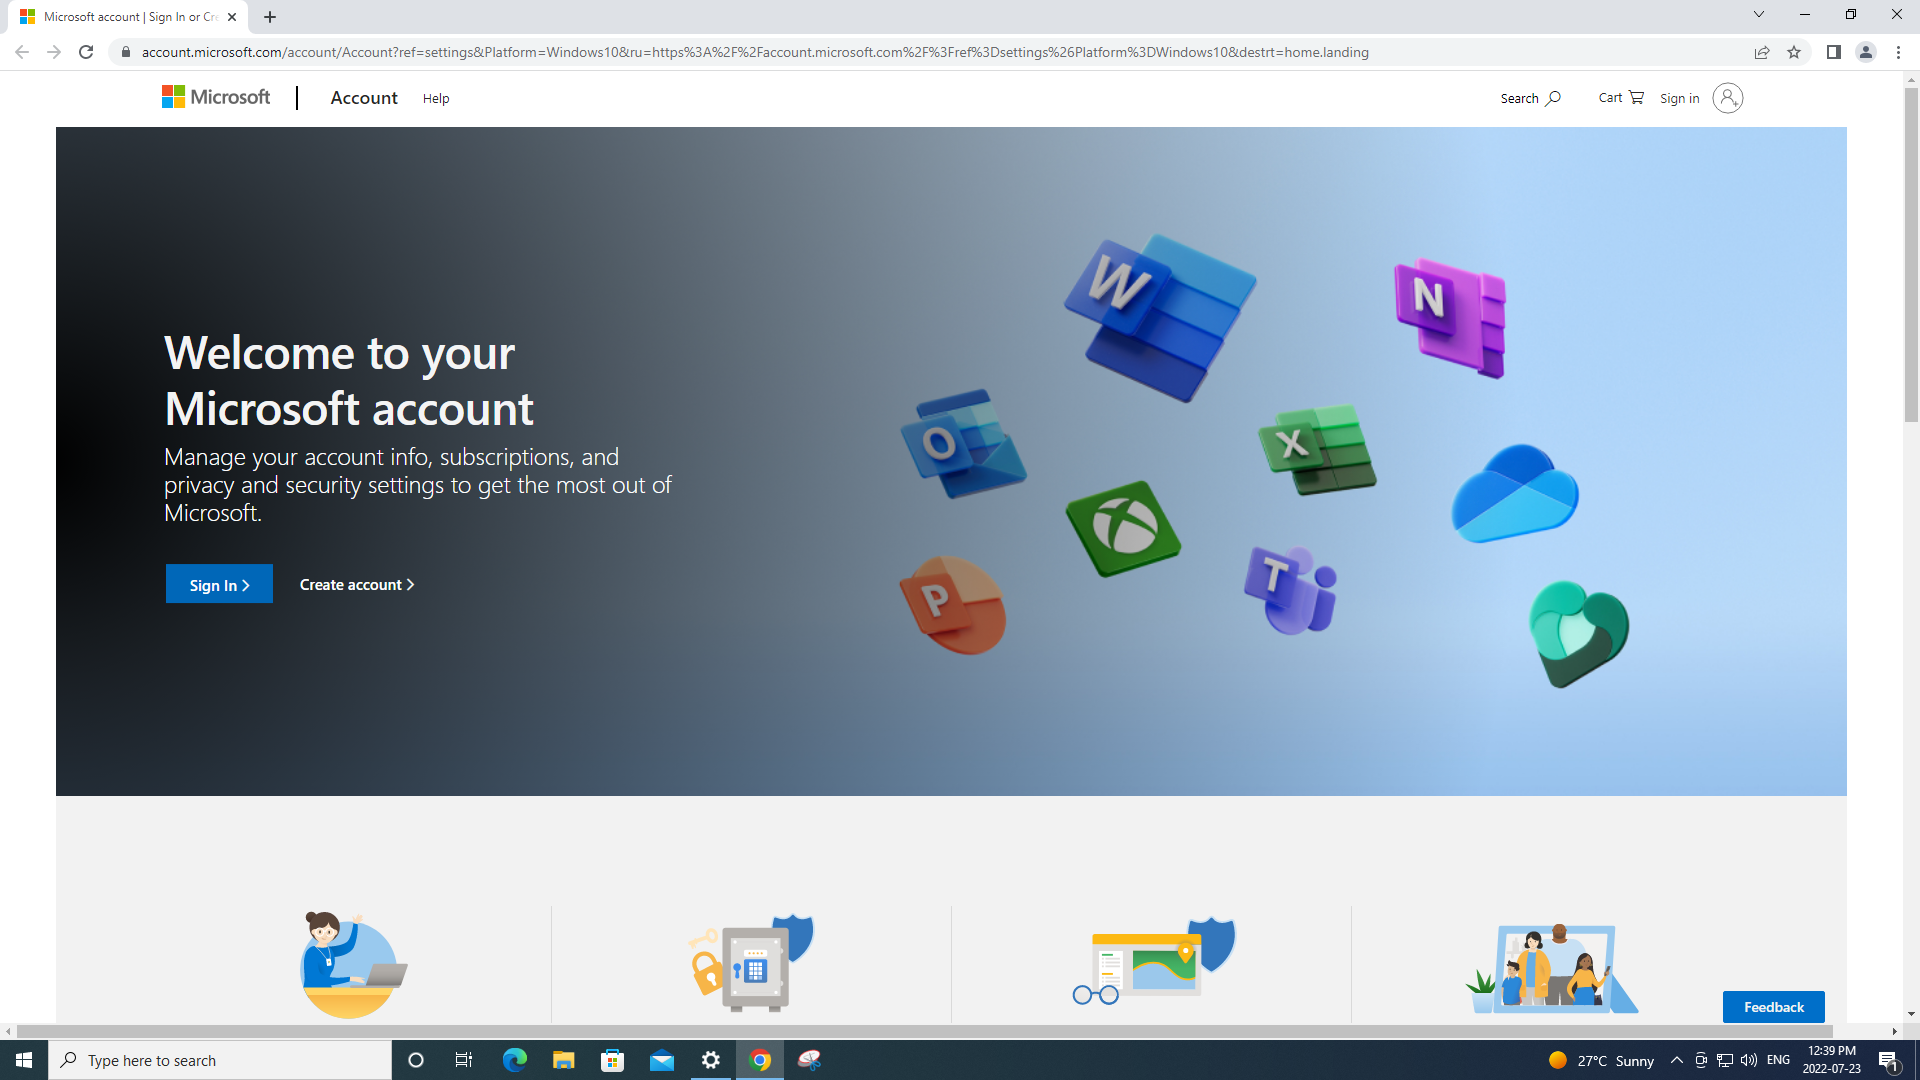
Task: Open a new browser tab
Action: pyautogui.click(x=270, y=17)
